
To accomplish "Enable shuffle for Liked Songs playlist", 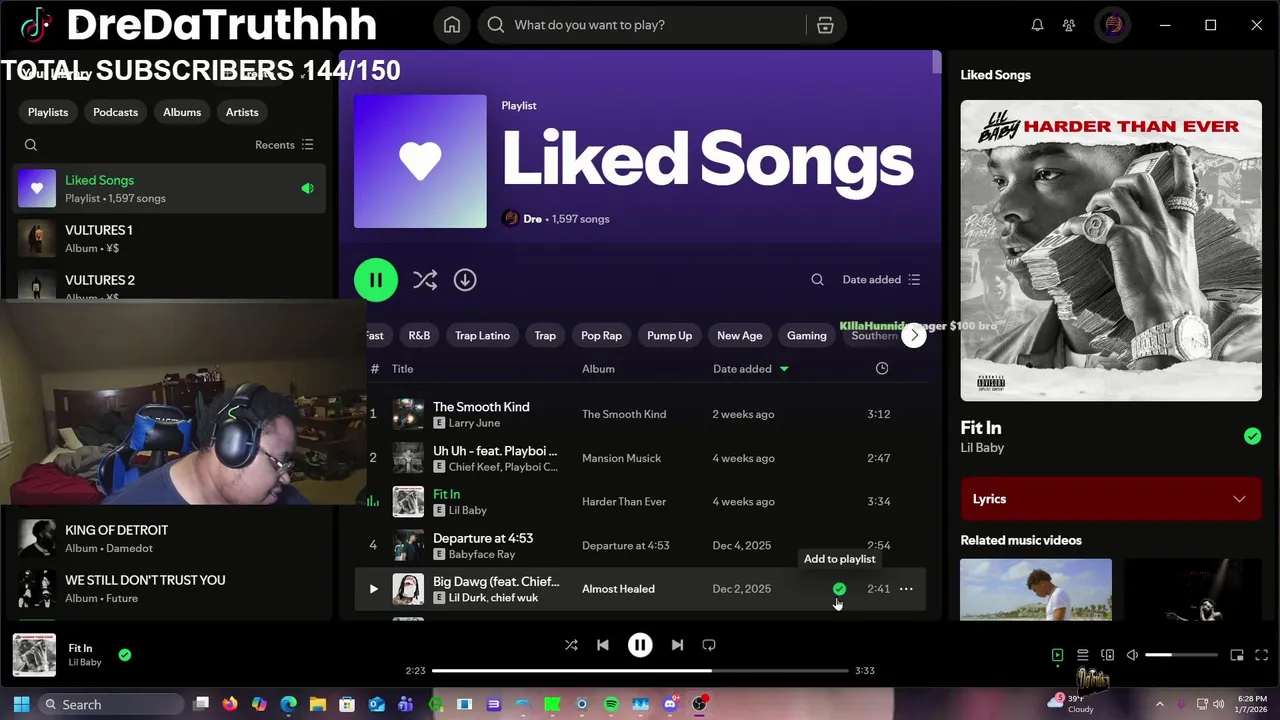I will pyautogui.click(x=425, y=280).
